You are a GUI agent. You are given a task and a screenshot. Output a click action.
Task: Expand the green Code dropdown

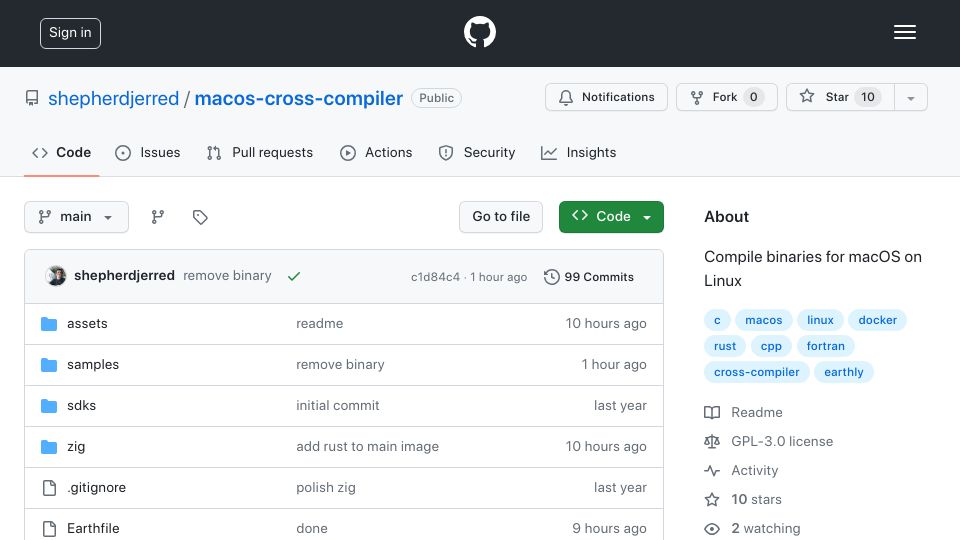[611, 217]
